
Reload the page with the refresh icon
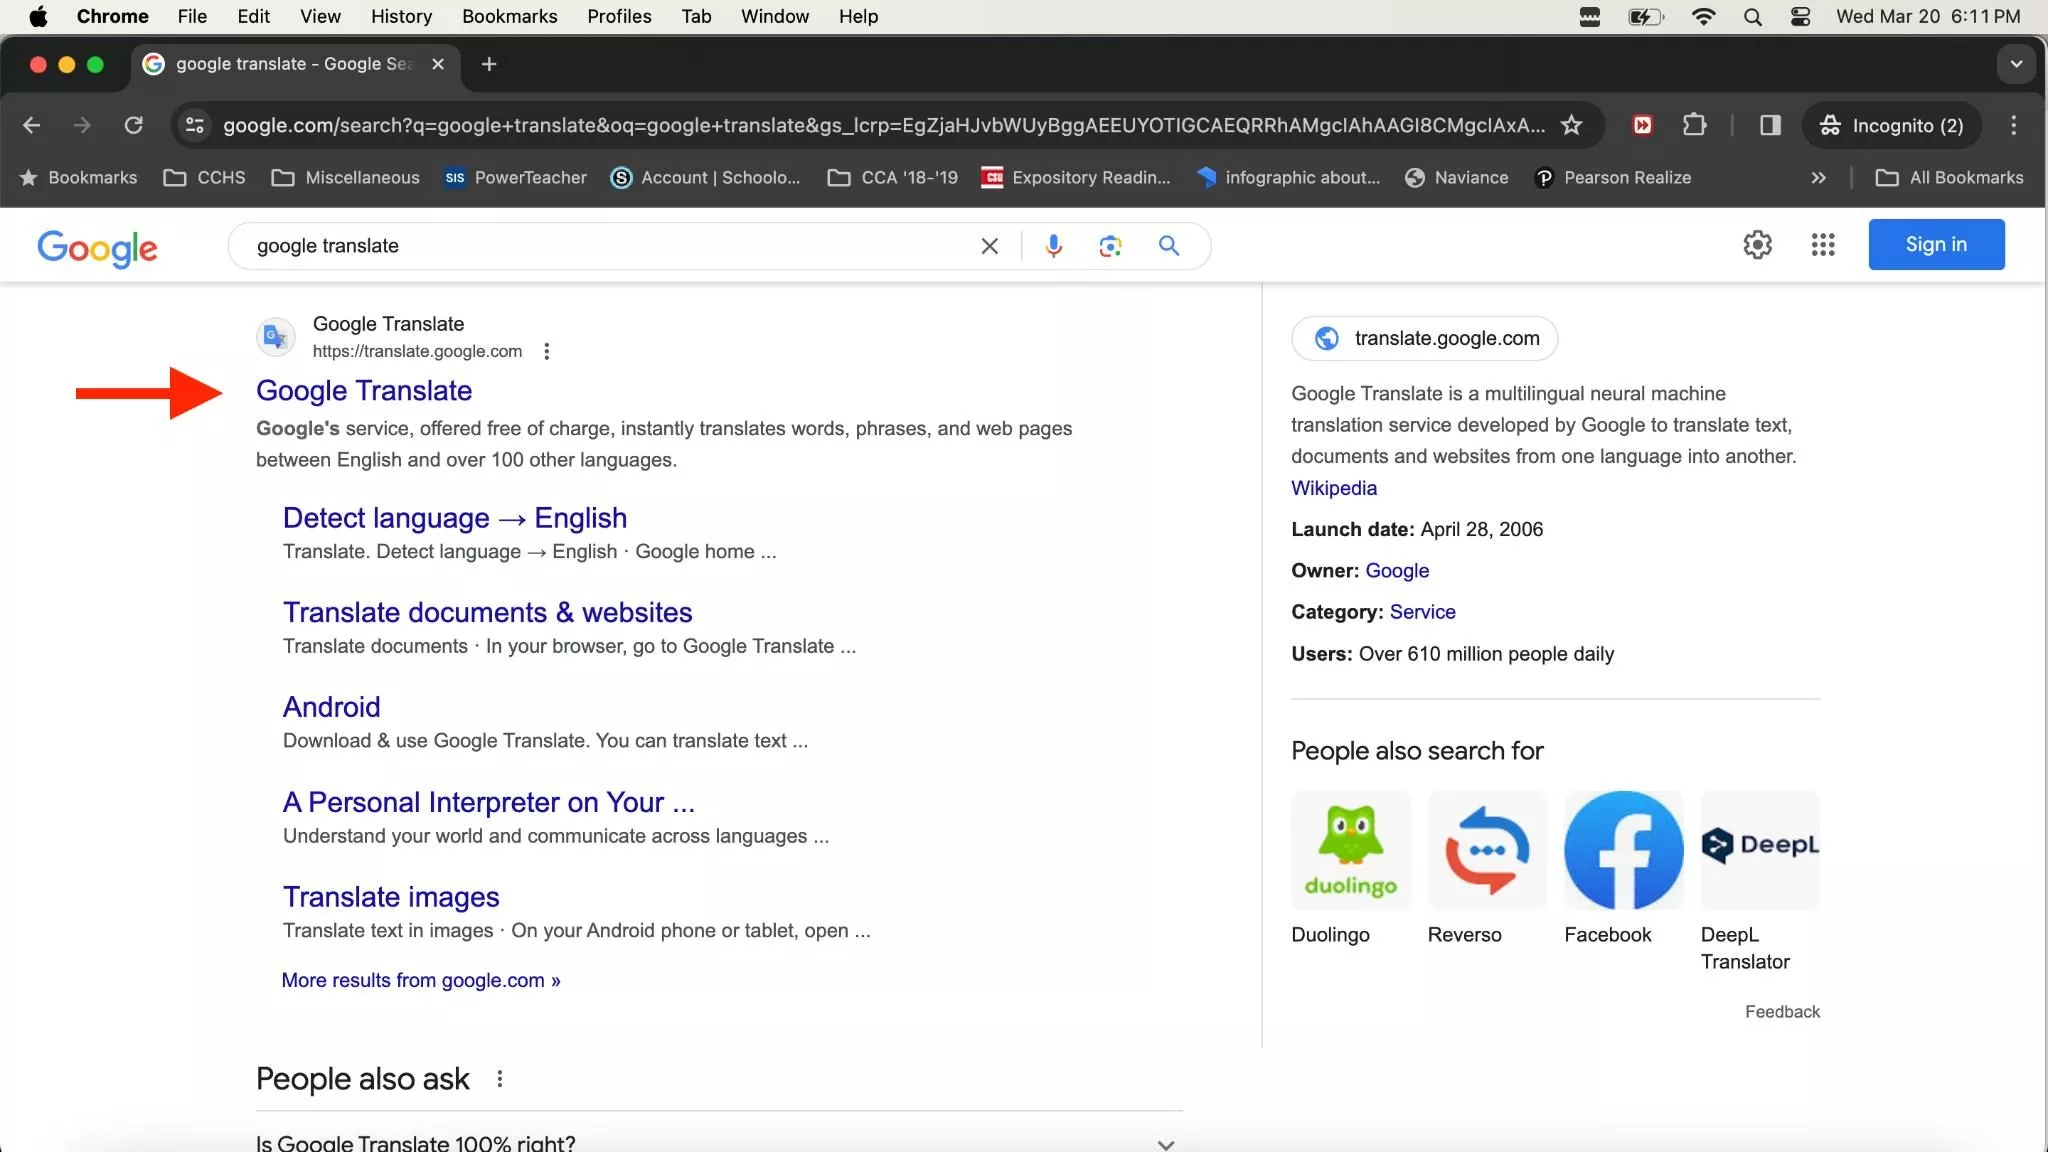(135, 125)
